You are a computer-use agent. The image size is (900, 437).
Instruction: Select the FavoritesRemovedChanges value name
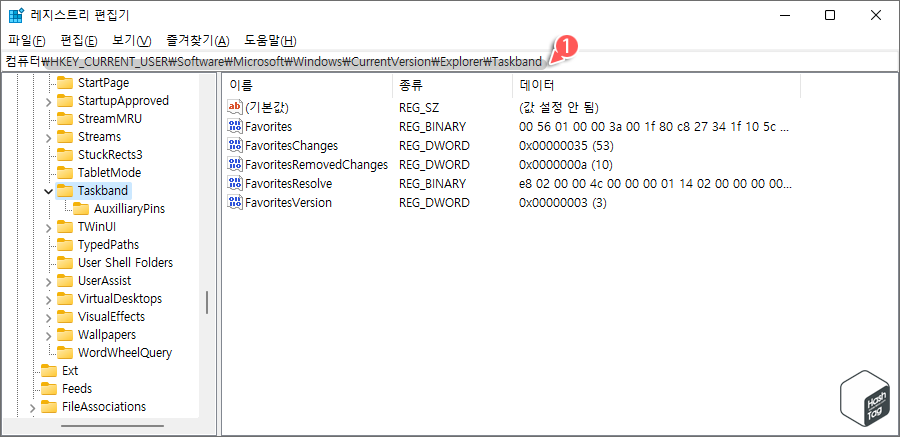316,165
